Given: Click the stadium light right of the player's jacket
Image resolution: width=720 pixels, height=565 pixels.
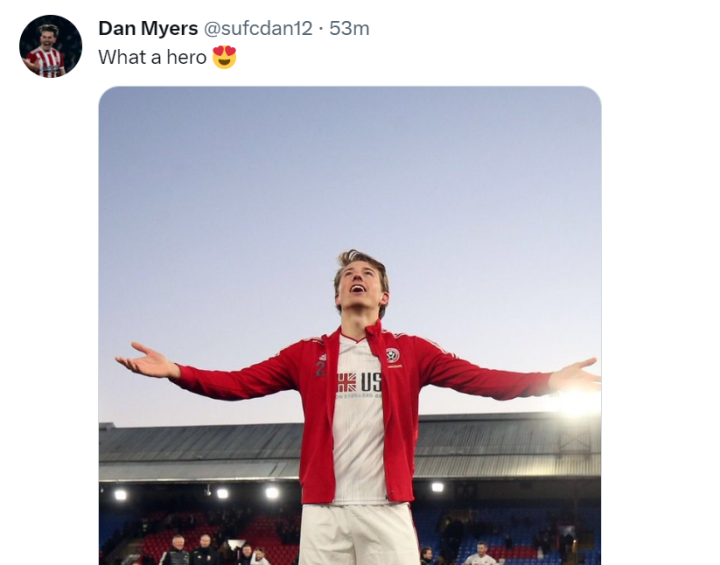Looking at the screenshot, I should [437, 487].
